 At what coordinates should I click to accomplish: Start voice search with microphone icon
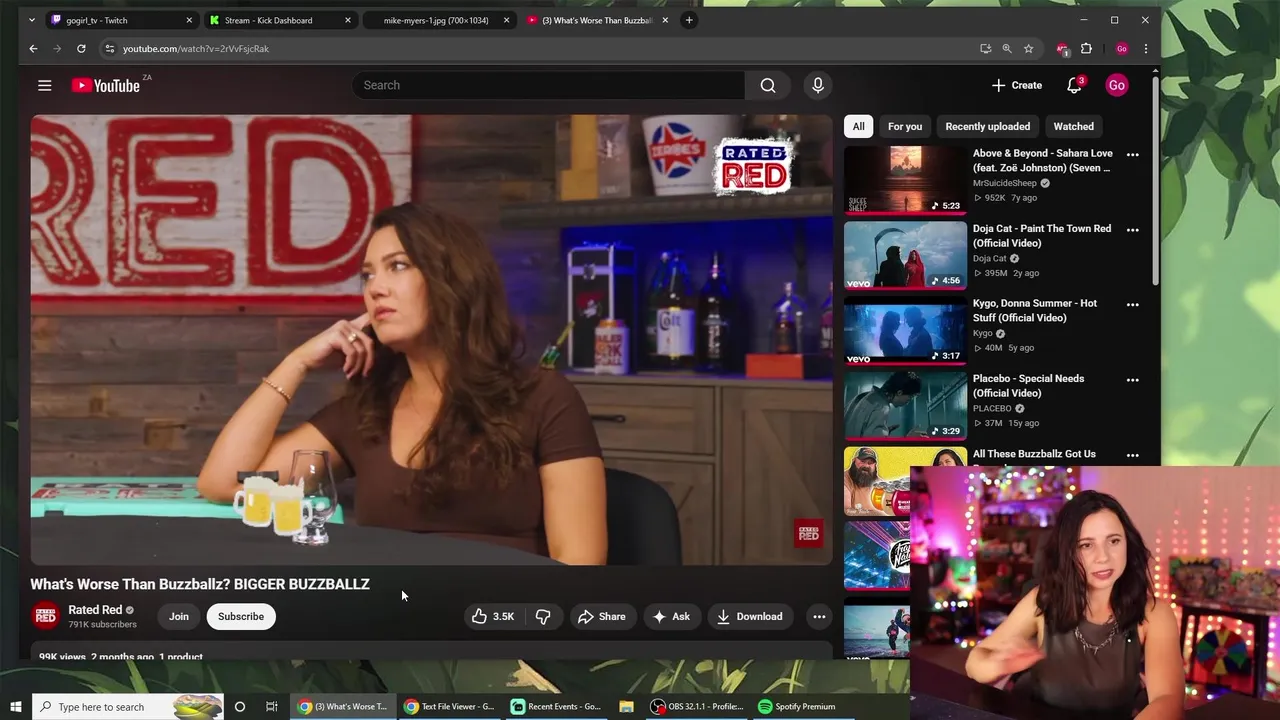click(818, 85)
